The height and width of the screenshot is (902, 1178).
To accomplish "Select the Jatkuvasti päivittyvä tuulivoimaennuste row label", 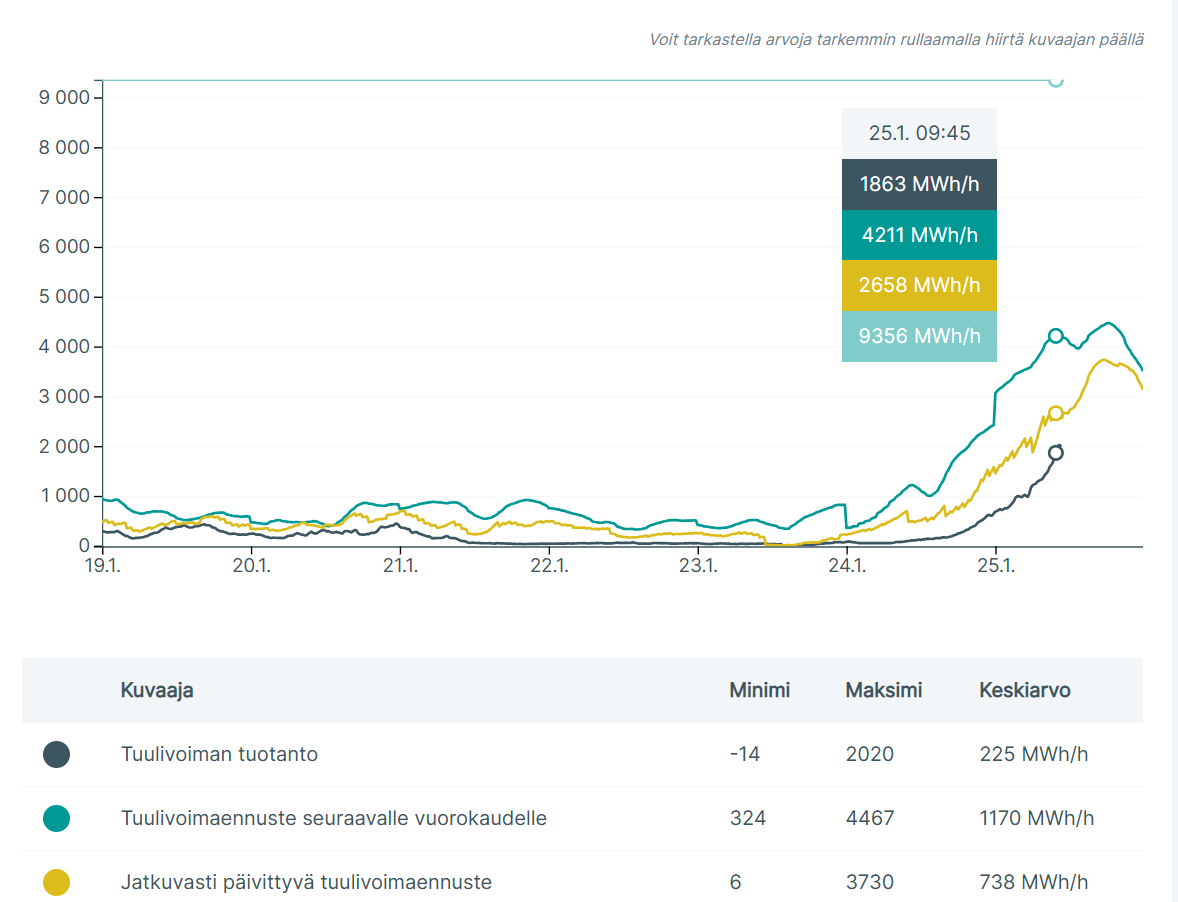I will coord(306,882).
